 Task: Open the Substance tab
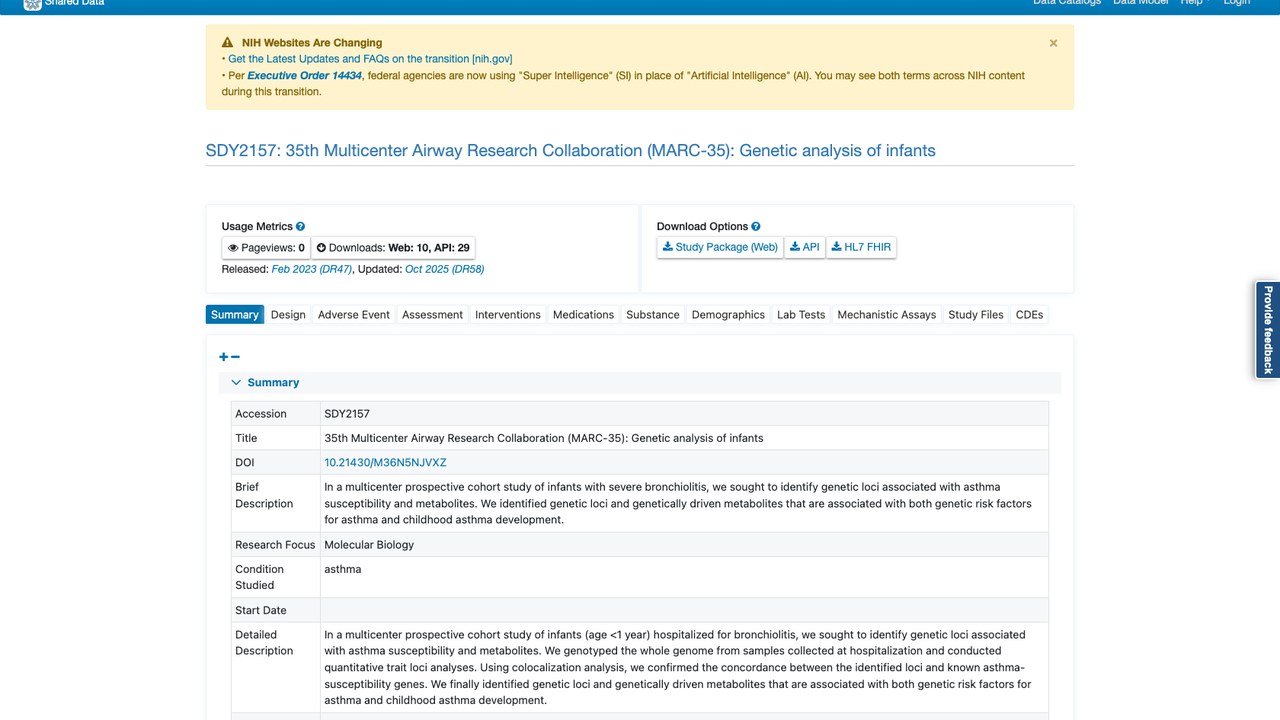653,314
